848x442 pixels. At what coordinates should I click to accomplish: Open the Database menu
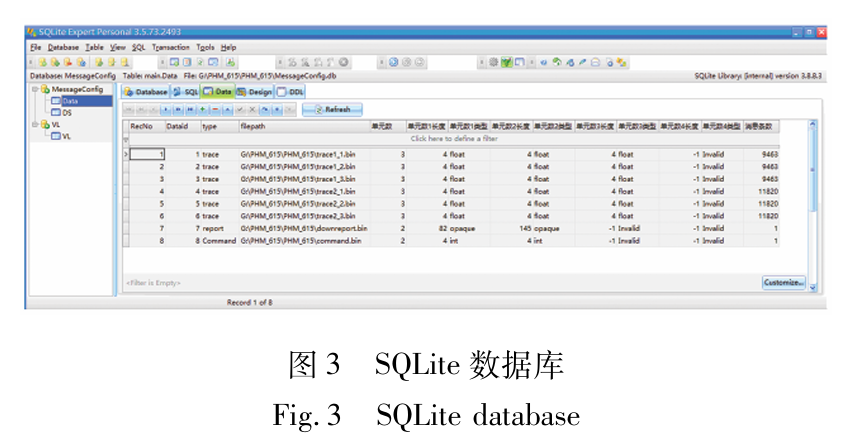tap(63, 47)
